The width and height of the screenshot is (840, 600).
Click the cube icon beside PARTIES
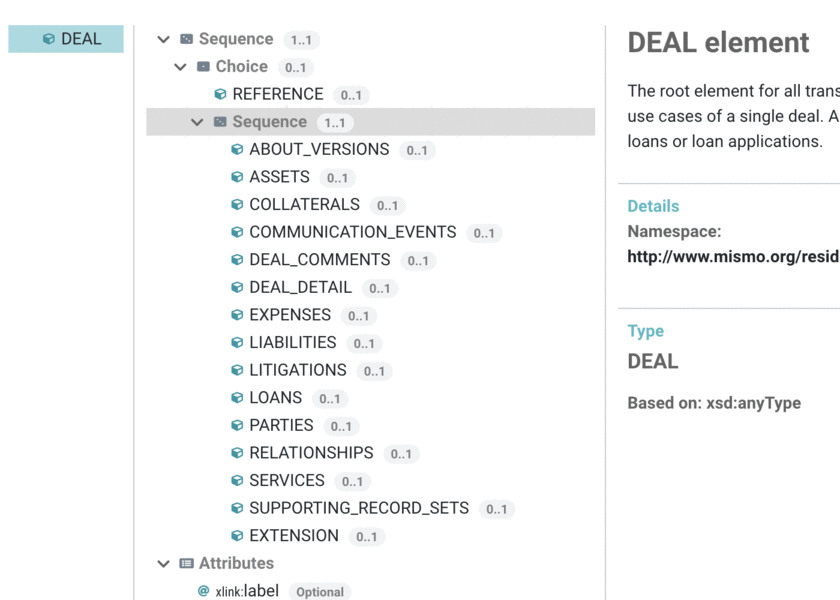pyautogui.click(x=236, y=425)
